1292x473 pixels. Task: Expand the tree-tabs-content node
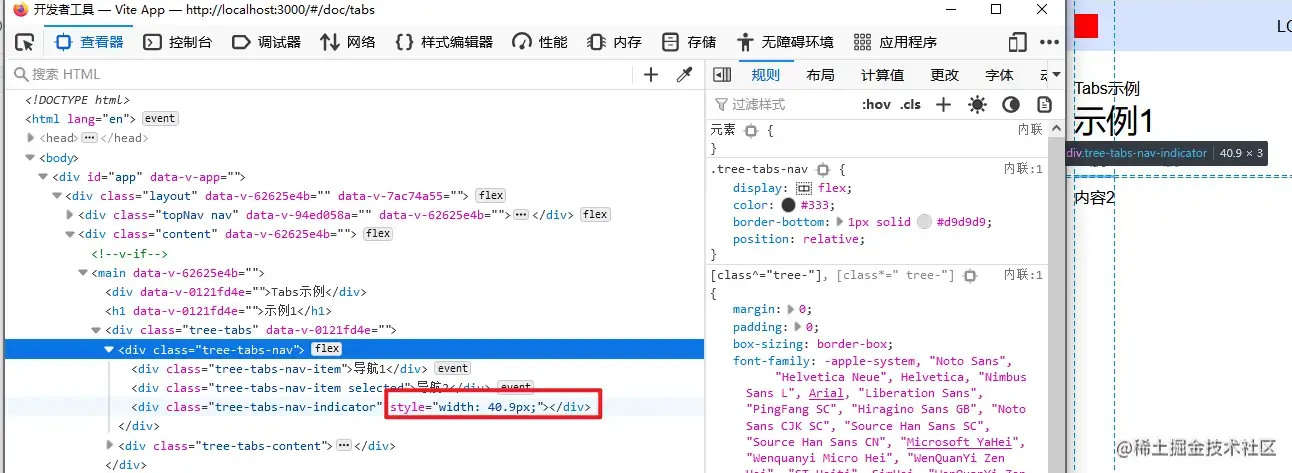[x=109, y=445]
